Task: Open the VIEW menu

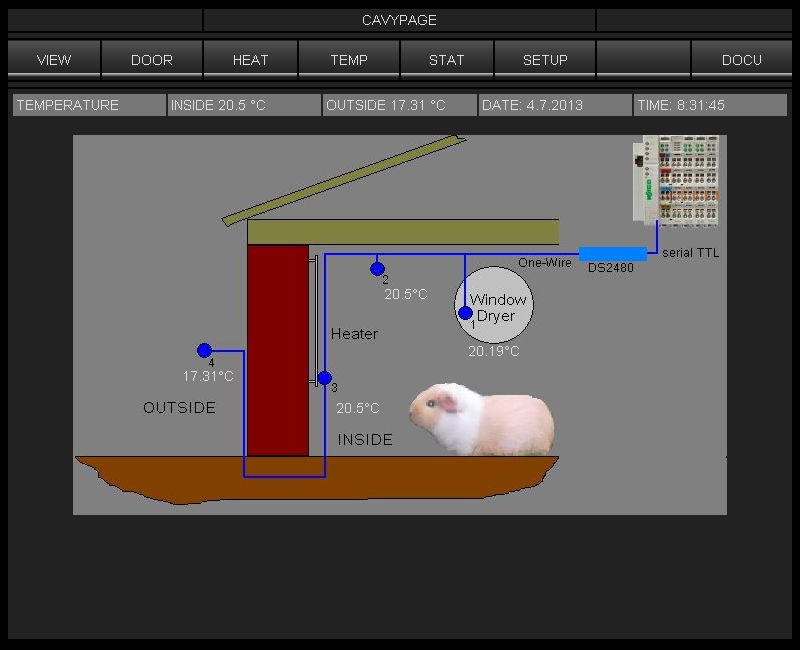Action: (x=54, y=60)
